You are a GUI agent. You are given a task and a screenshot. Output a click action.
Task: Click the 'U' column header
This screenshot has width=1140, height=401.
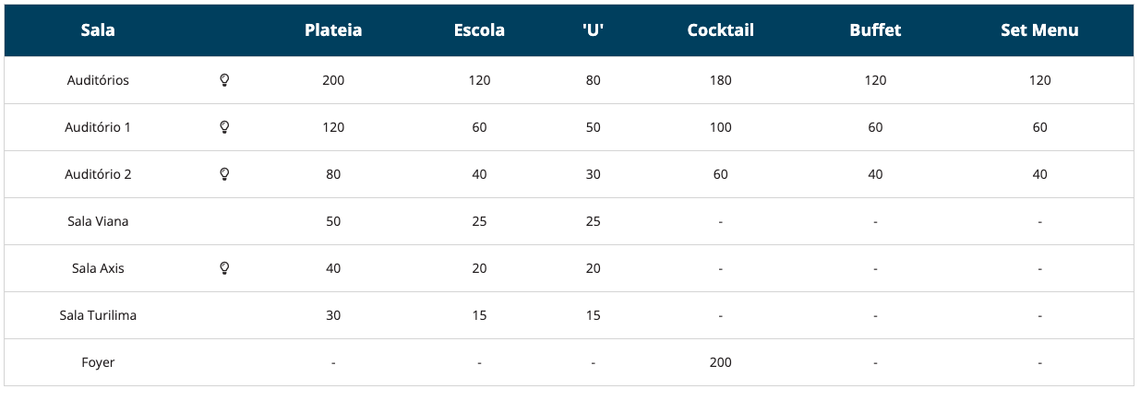(593, 31)
